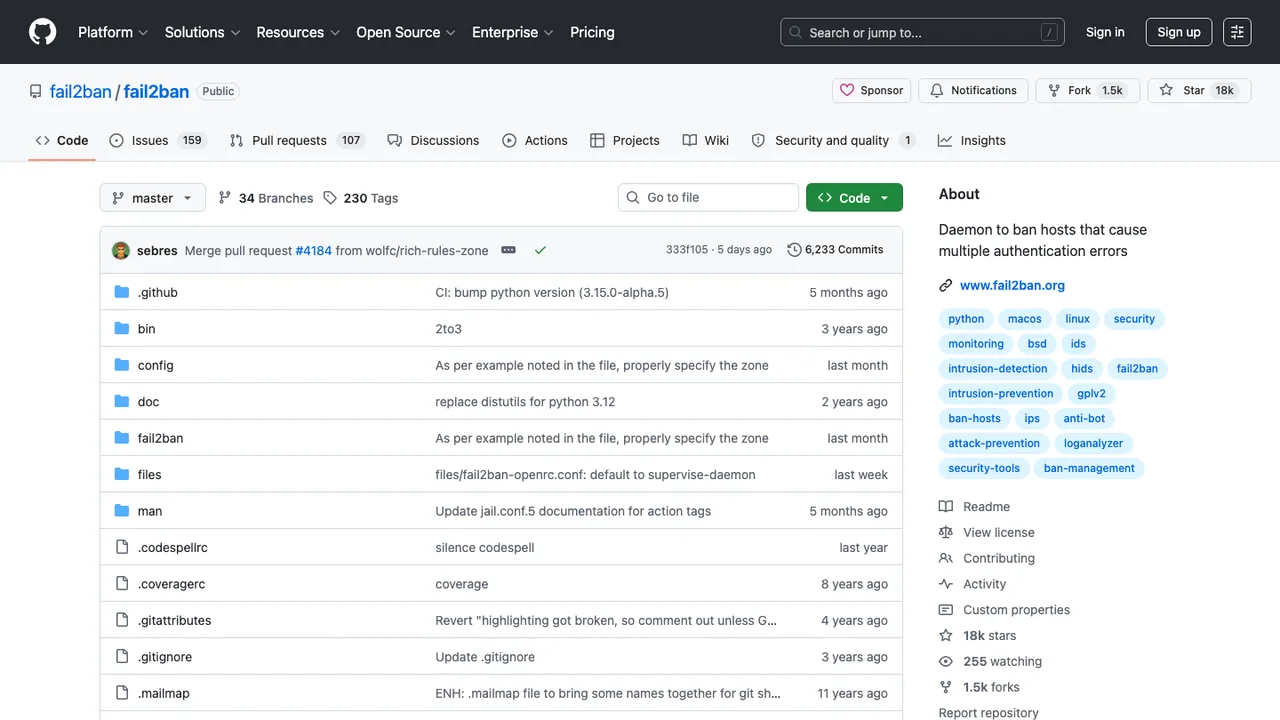Click the fail2ban owner link

pos(81,91)
